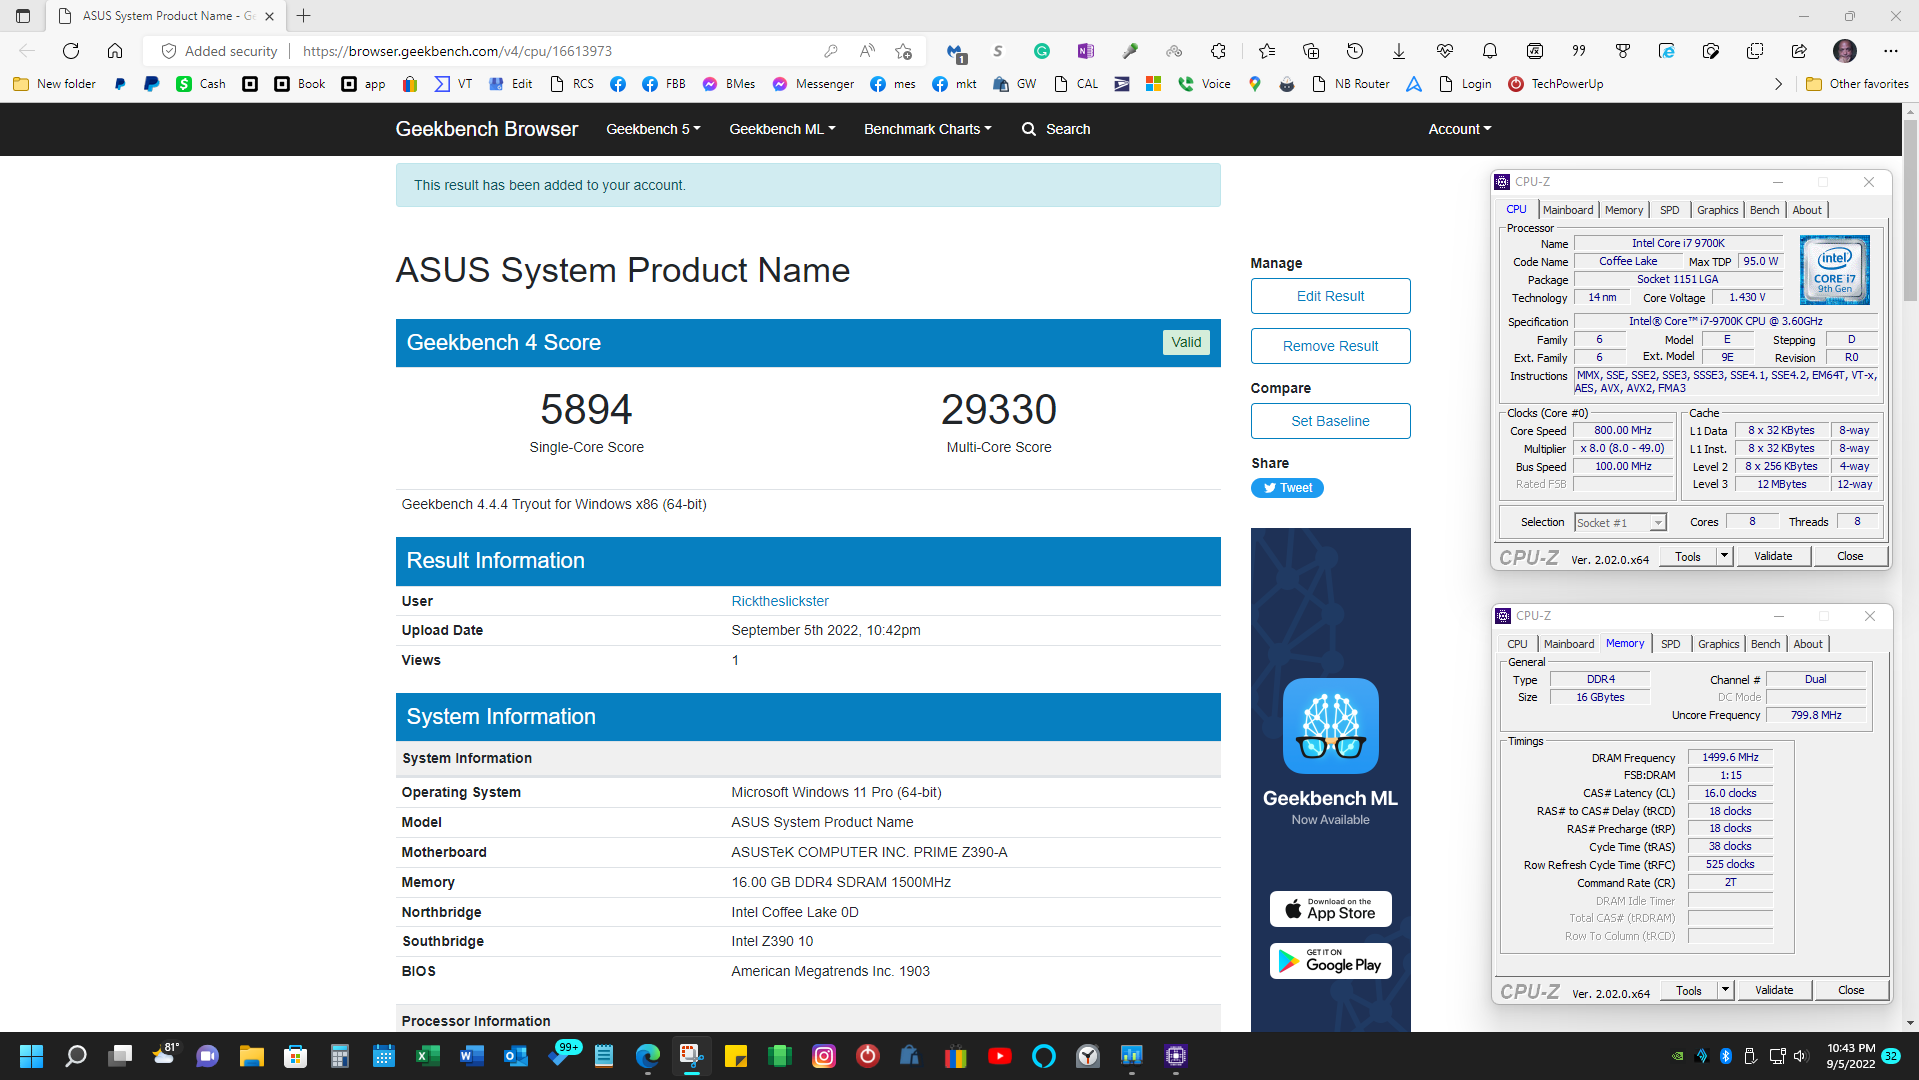The height and width of the screenshot is (1080, 1919).
Task: Show more bookmarks chevron
Action: 1778,84
